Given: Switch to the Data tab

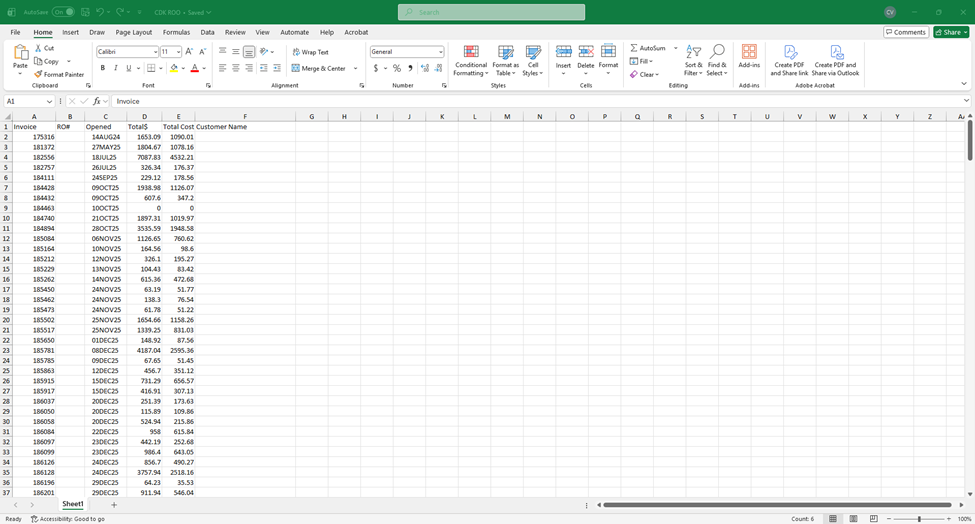Looking at the screenshot, I should pyautogui.click(x=207, y=32).
